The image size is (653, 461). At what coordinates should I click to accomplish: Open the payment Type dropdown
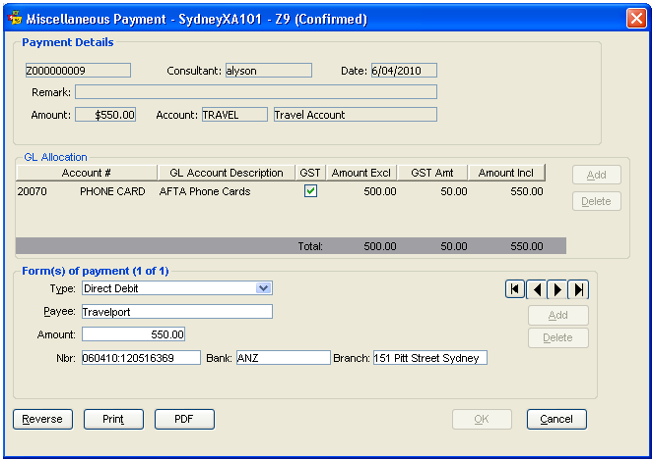(263, 288)
